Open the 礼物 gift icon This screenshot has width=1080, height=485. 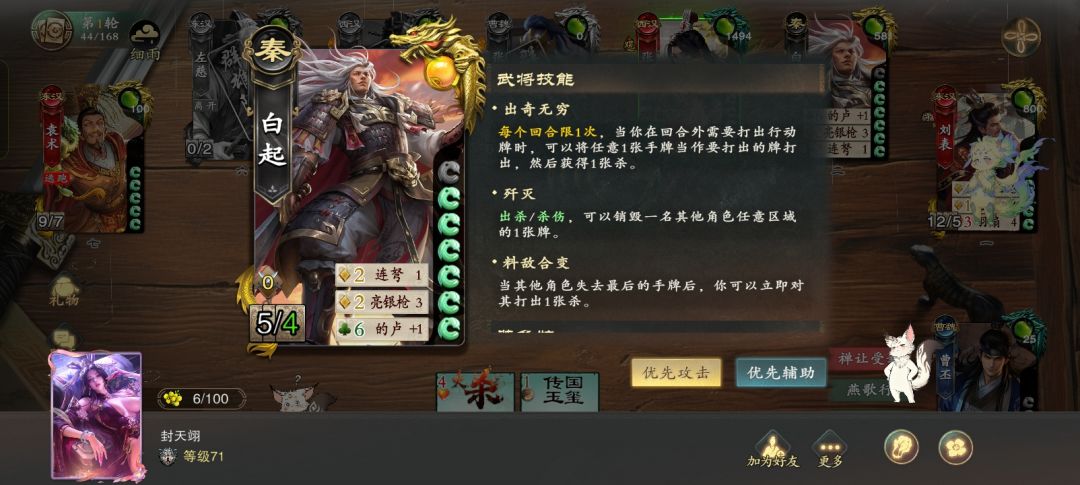click(63, 291)
